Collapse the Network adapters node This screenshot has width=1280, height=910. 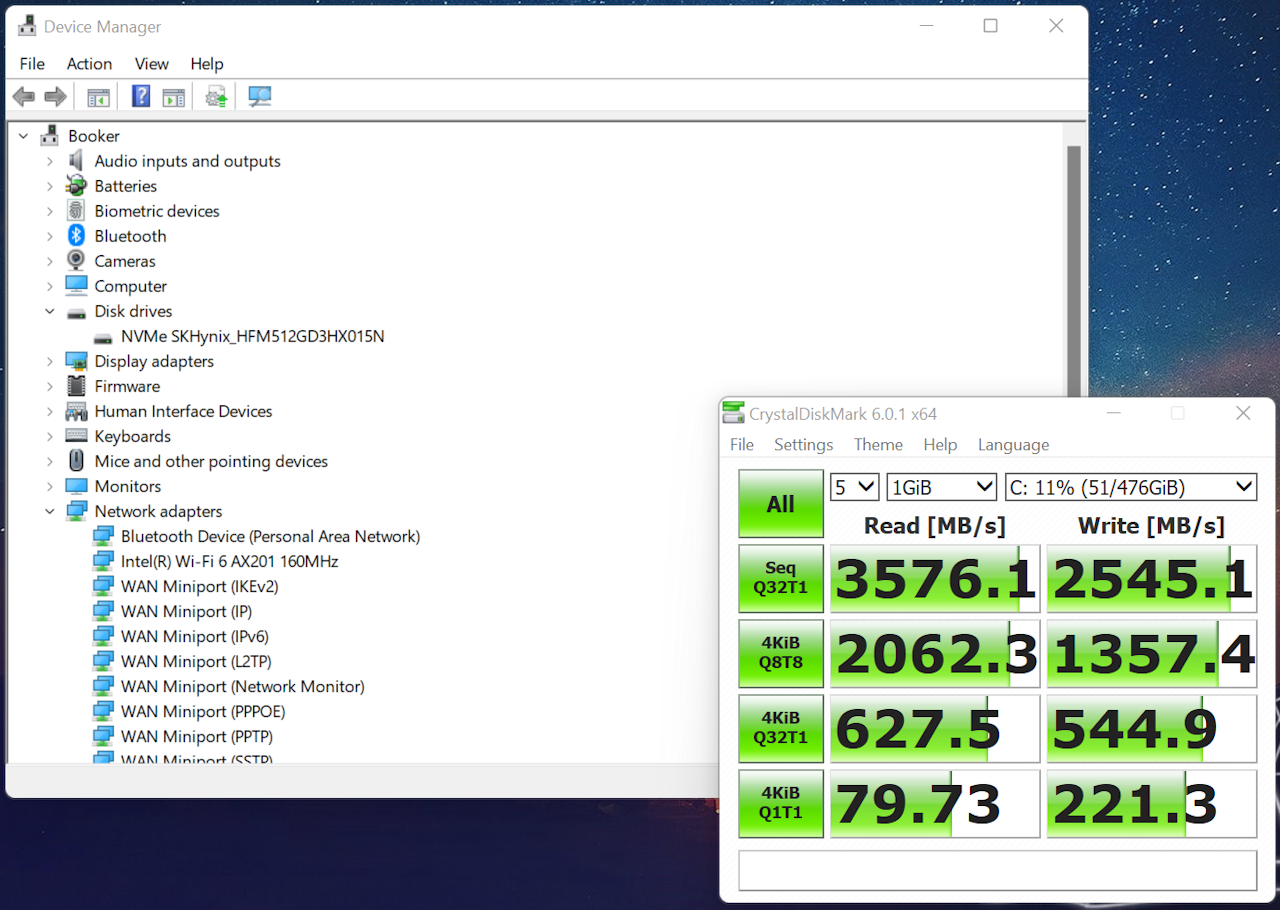pos(49,511)
